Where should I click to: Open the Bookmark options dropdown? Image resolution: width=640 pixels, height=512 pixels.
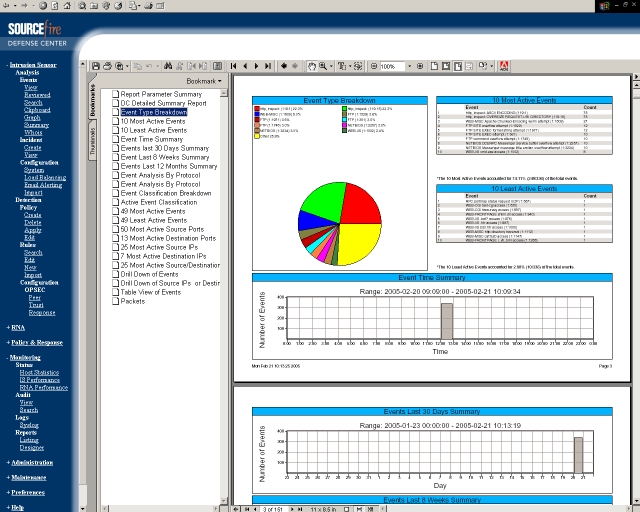click(204, 81)
